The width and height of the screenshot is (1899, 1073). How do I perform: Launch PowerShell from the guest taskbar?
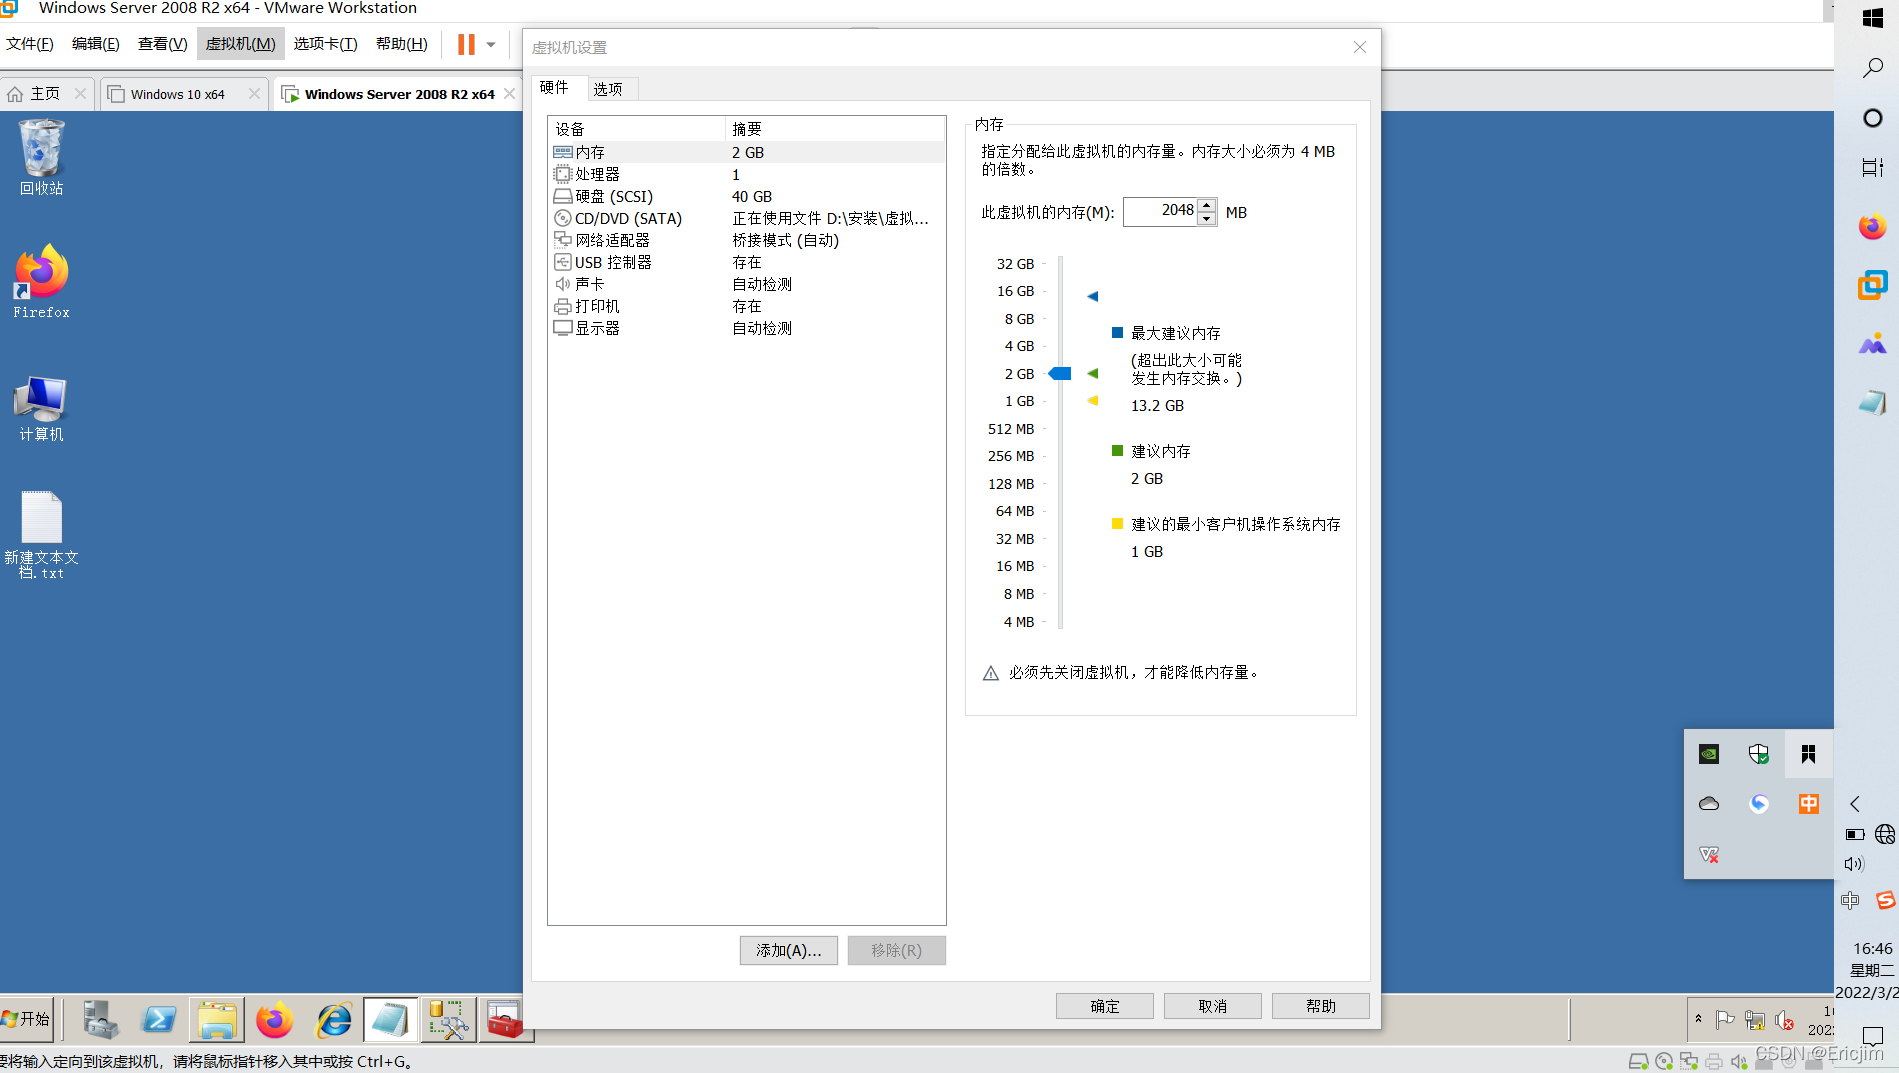158,1020
